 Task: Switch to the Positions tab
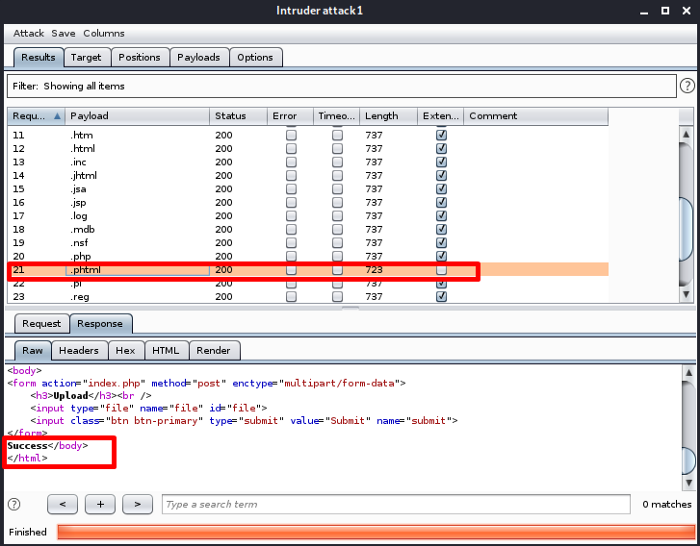click(x=139, y=58)
